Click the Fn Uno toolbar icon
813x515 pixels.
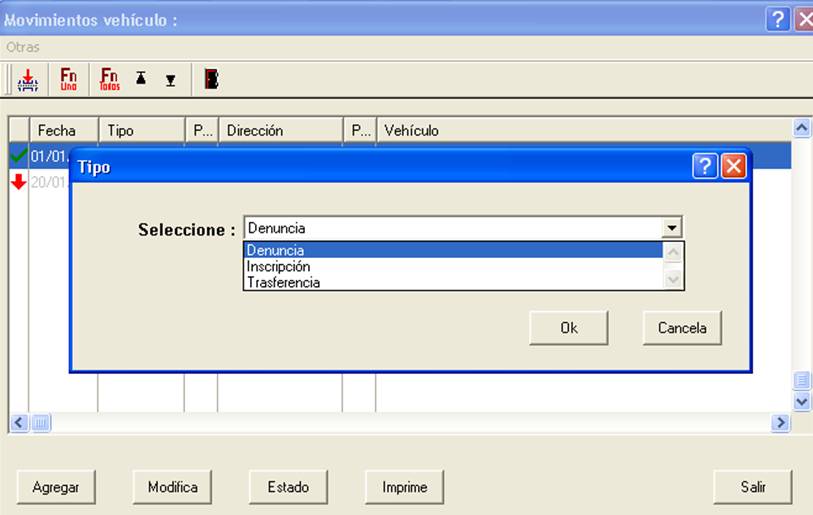[x=68, y=79]
